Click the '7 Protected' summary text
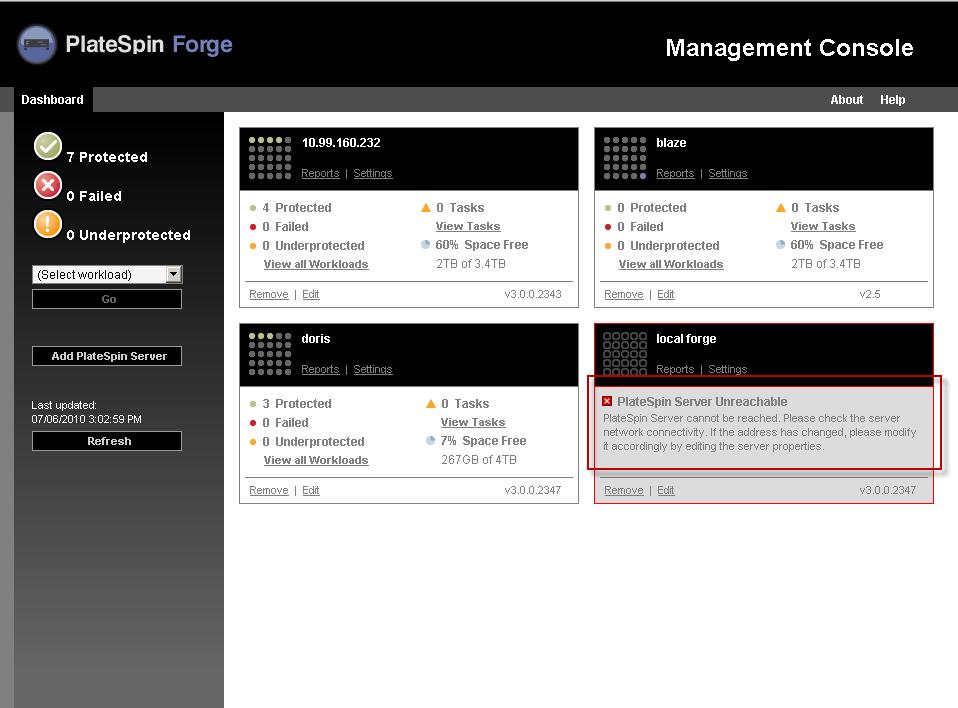The height and width of the screenshot is (708, 958). pyautogui.click(x=107, y=157)
